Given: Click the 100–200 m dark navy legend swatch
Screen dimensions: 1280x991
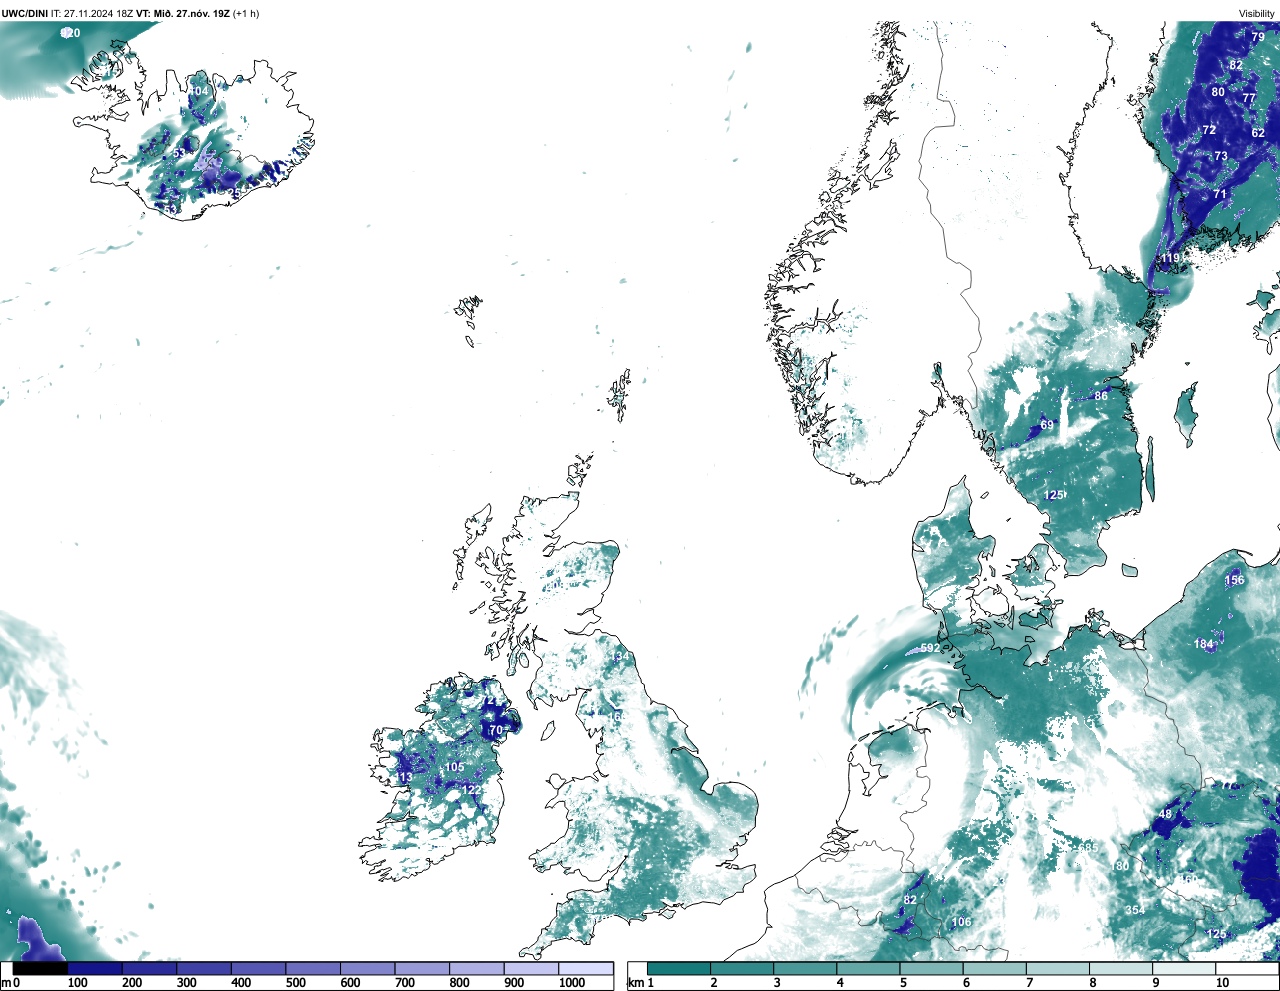Looking at the screenshot, I should pyautogui.click(x=94, y=969).
